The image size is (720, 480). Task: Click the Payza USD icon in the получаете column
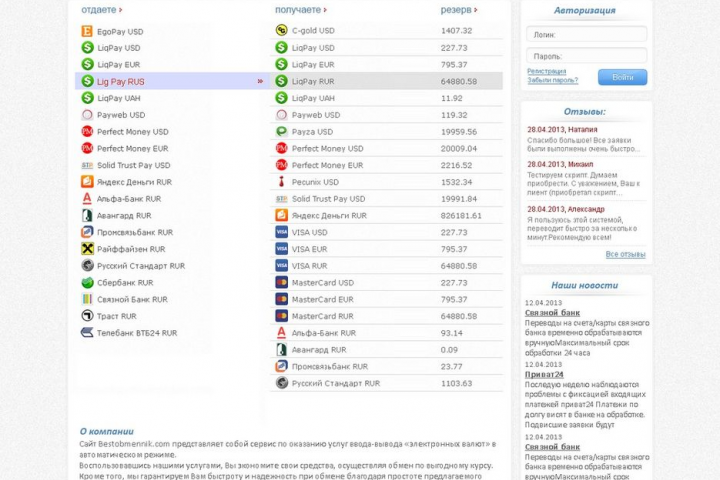click(x=281, y=132)
